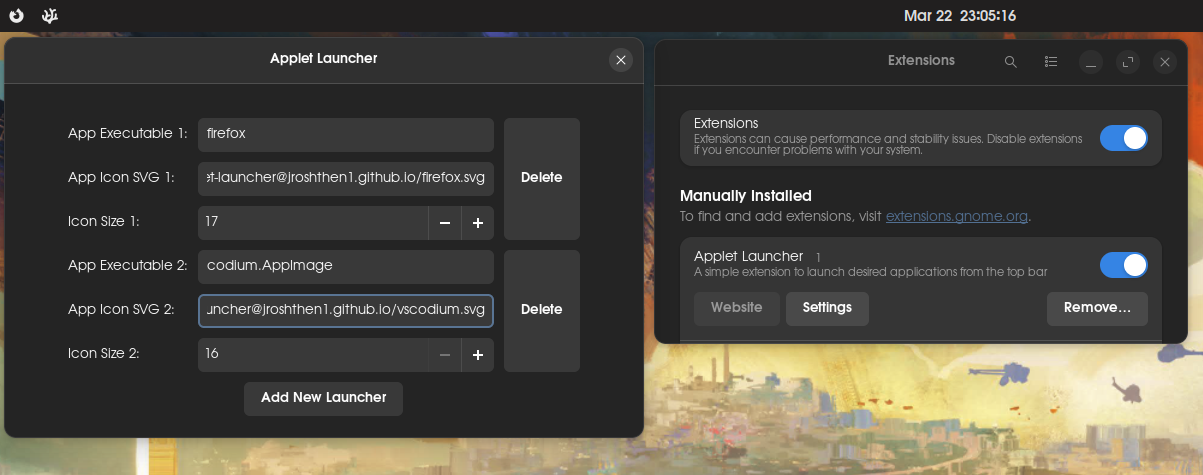The image size is (1203, 475).
Task: Visit the extensions.gnome.org link
Action: [x=956, y=216]
